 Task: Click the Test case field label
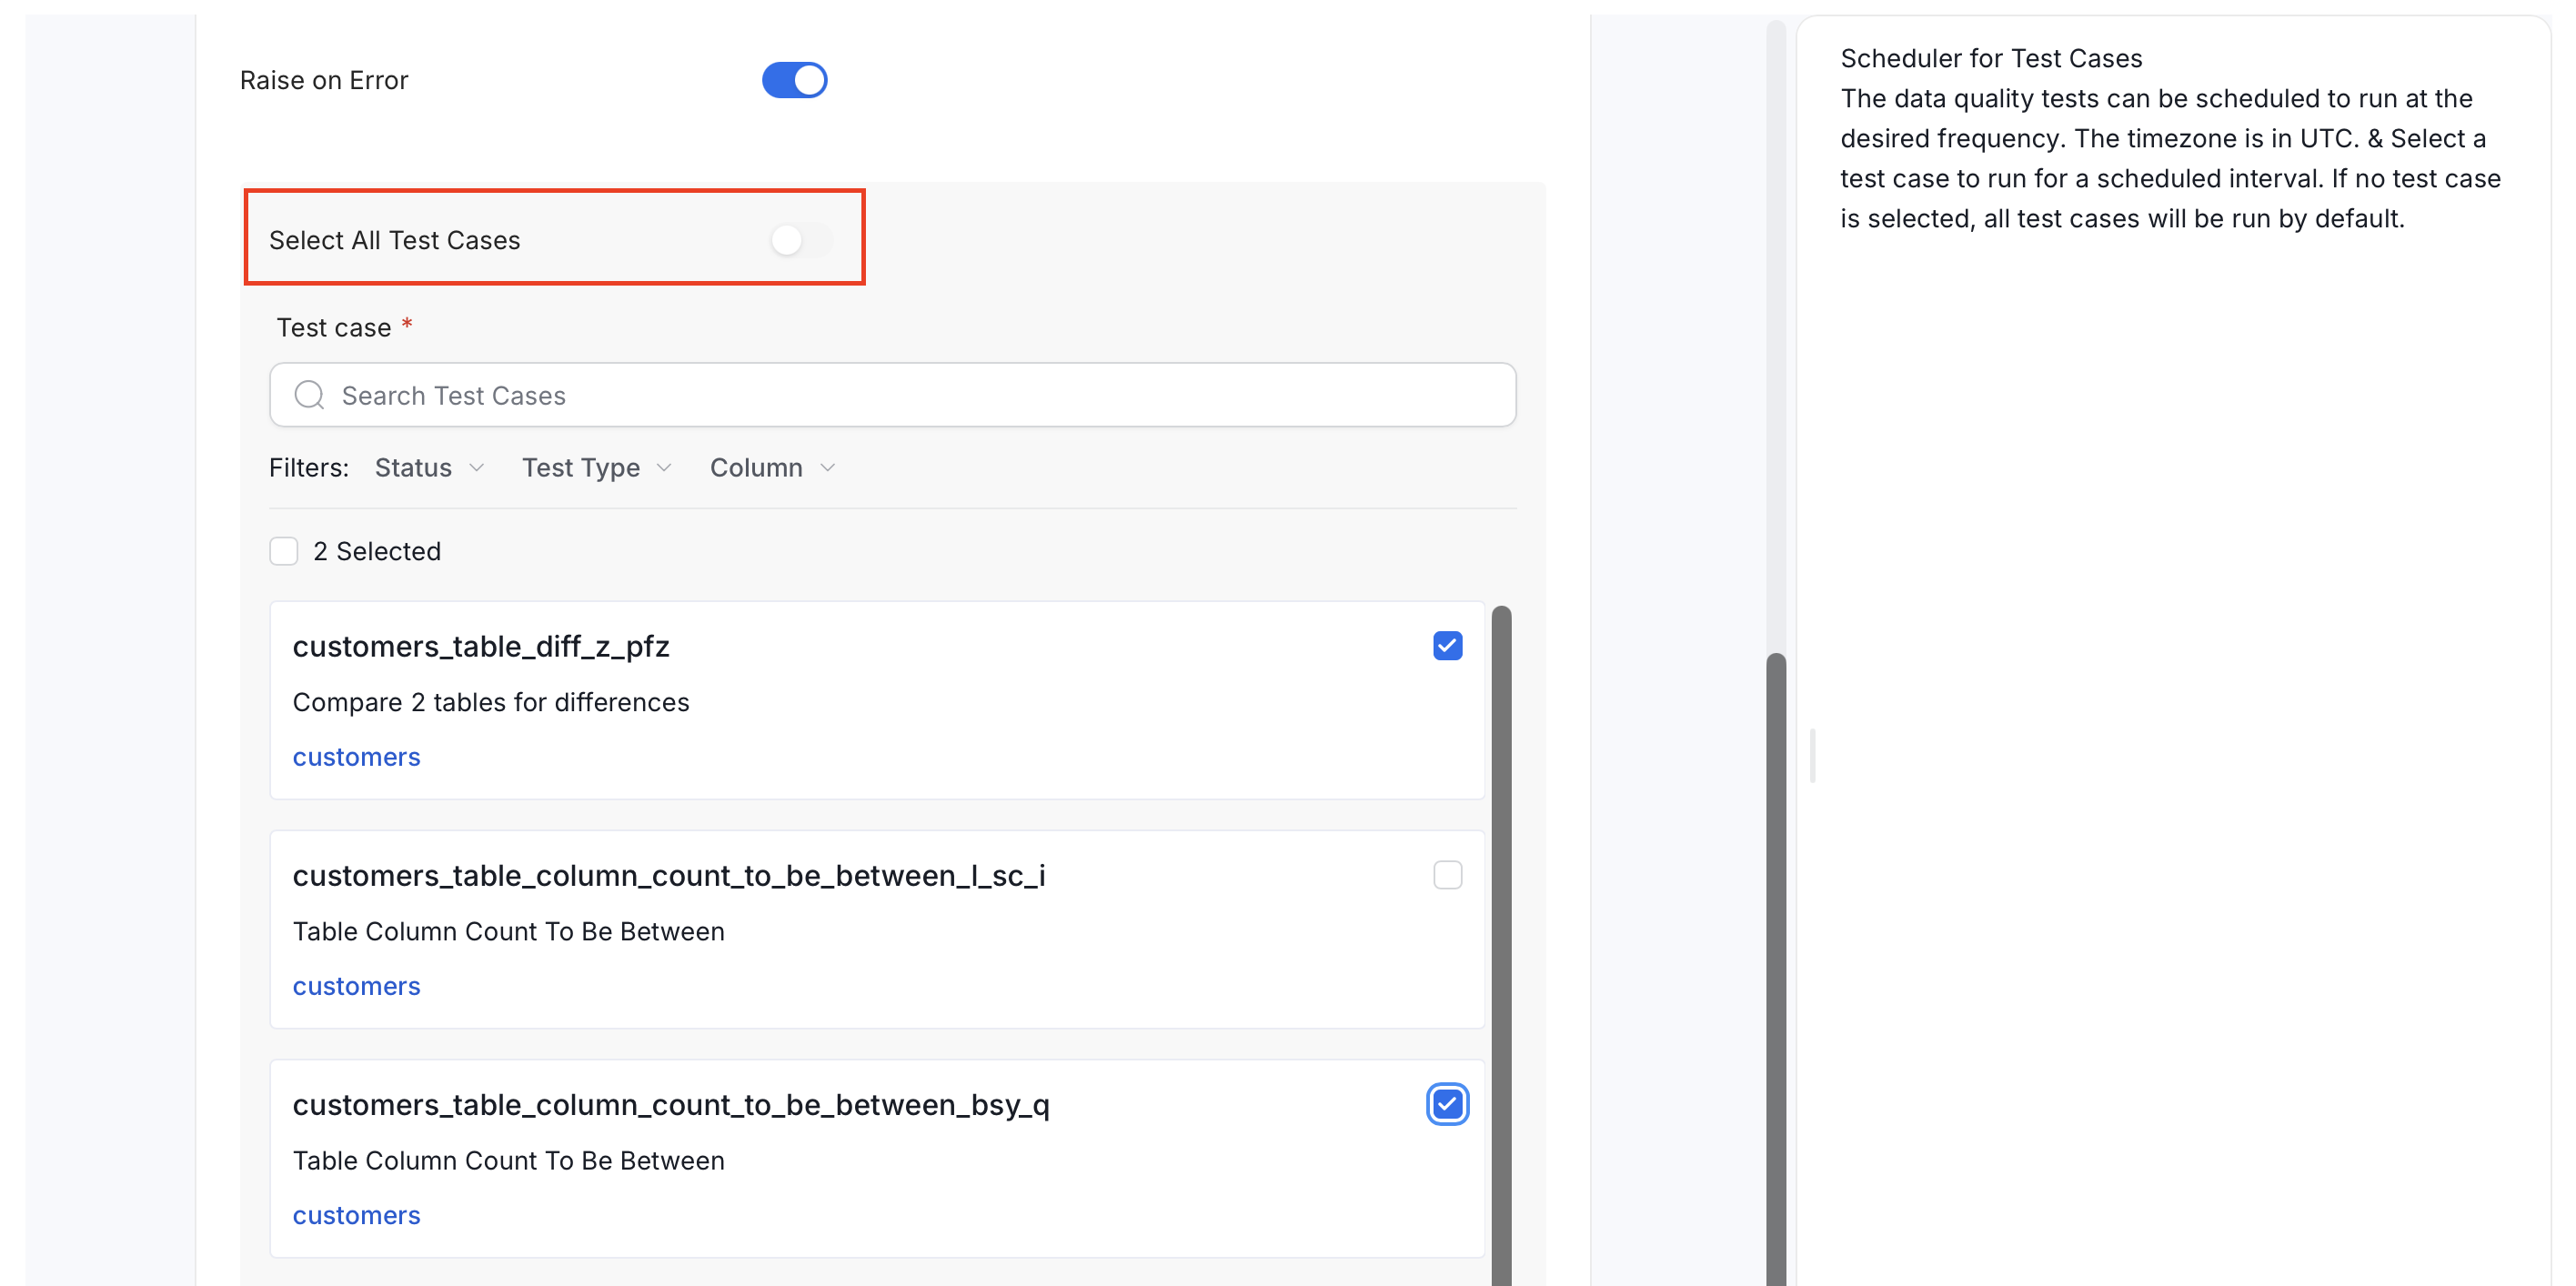[334, 328]
